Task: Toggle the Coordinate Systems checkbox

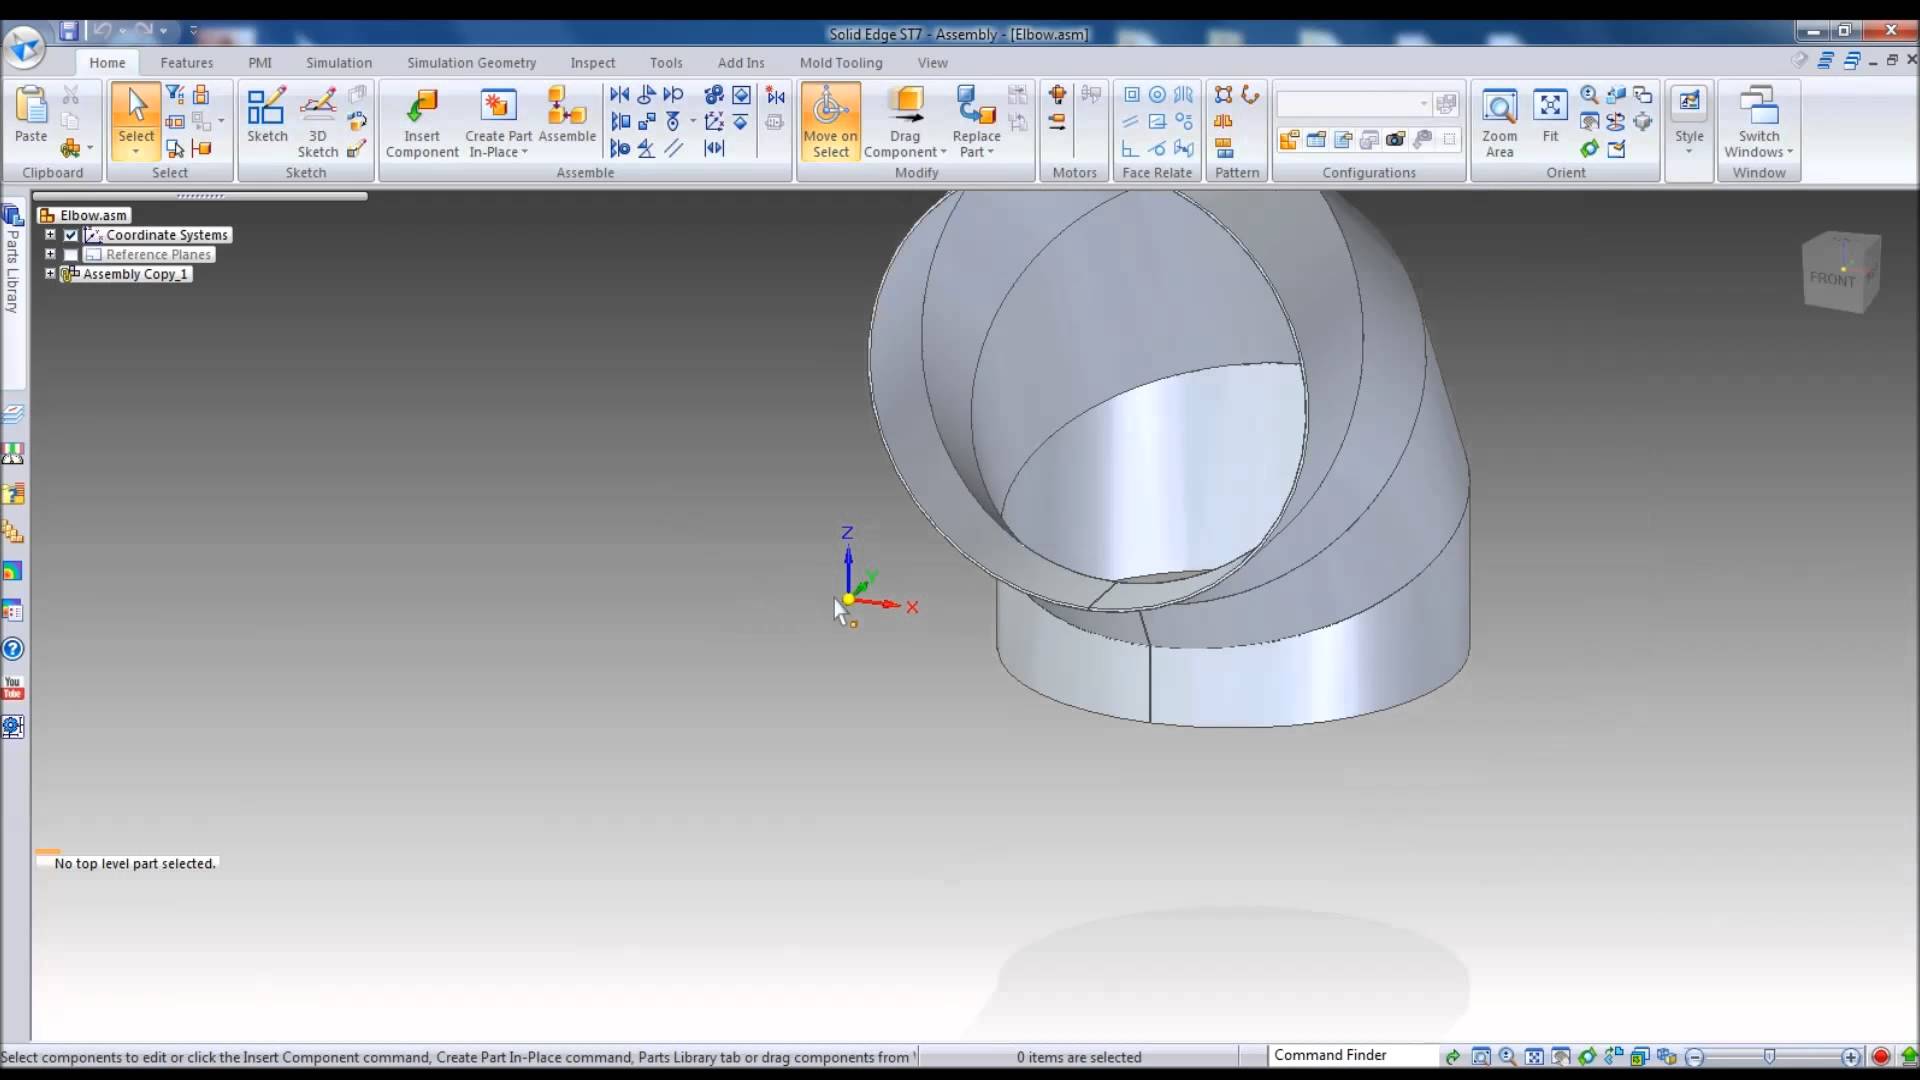Action: pos(71,235)
